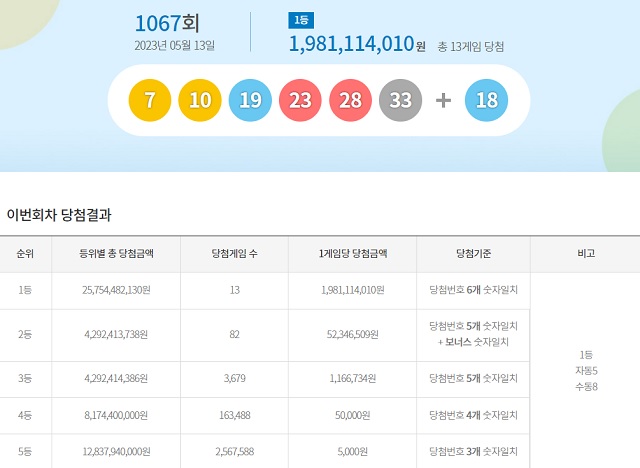Click the 순위 column header
640x468 pixels.
(25, 254)
